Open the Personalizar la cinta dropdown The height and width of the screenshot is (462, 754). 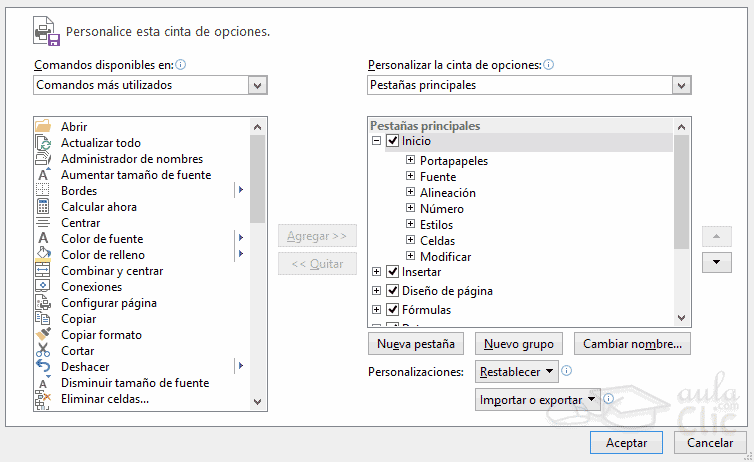[529, 86]
